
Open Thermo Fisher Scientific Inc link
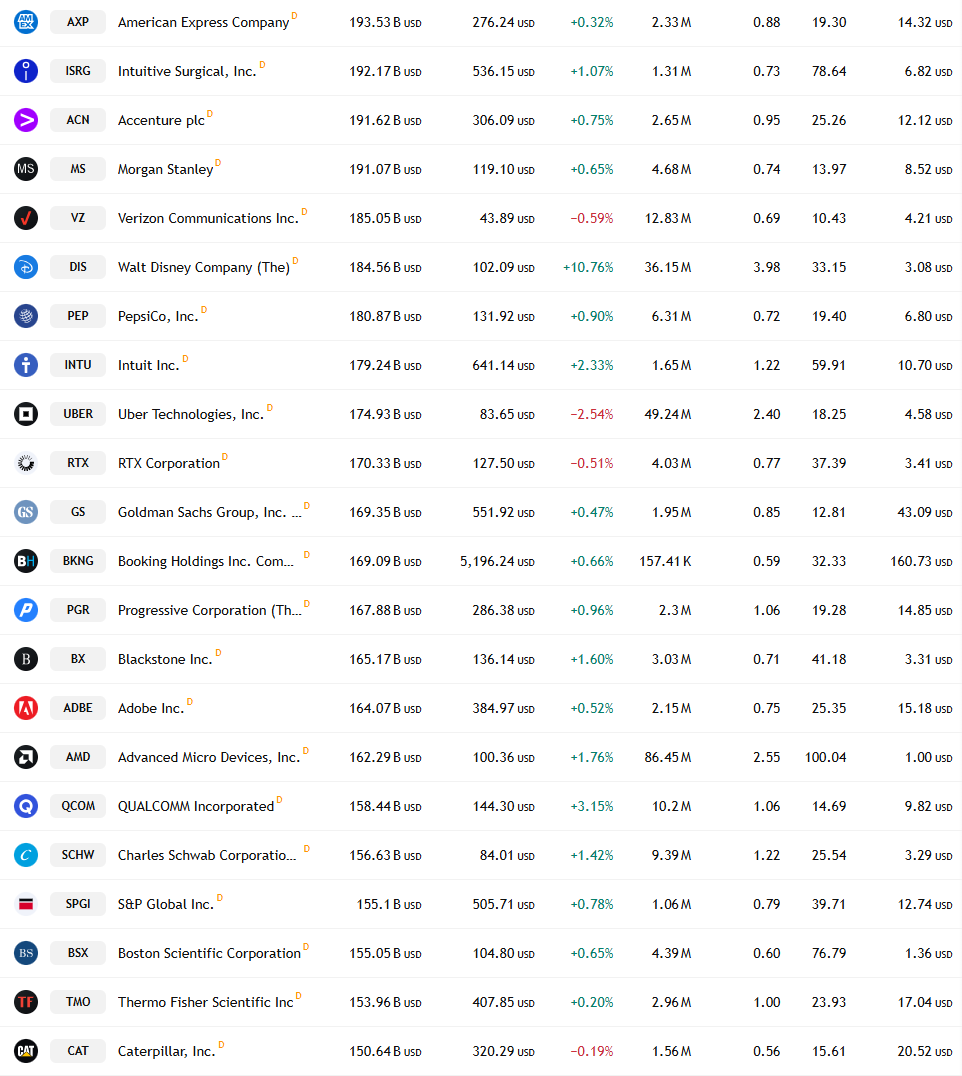pyautogui.click(x=205, y=1003)
